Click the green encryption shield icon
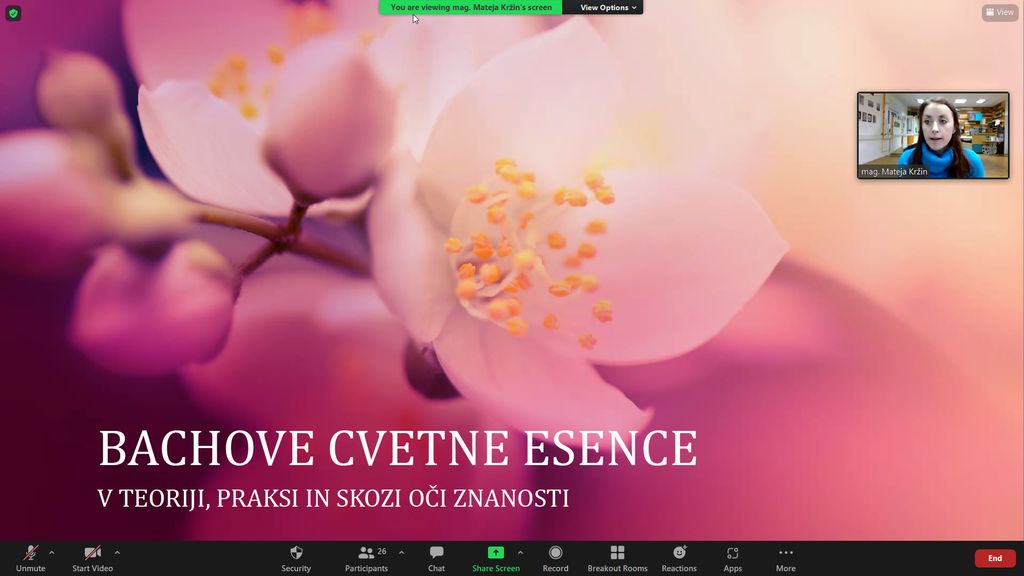1024x576 pixels. [13, 13]
